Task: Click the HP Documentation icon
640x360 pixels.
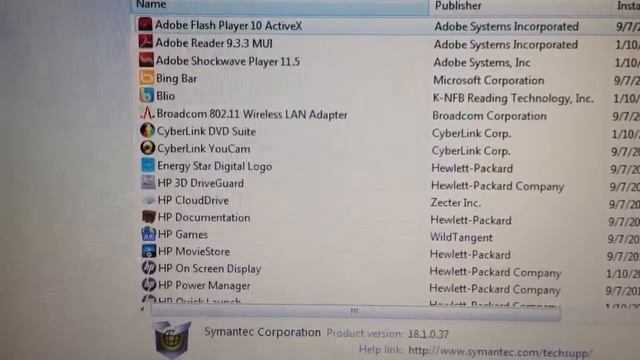Action: (149, 216)
